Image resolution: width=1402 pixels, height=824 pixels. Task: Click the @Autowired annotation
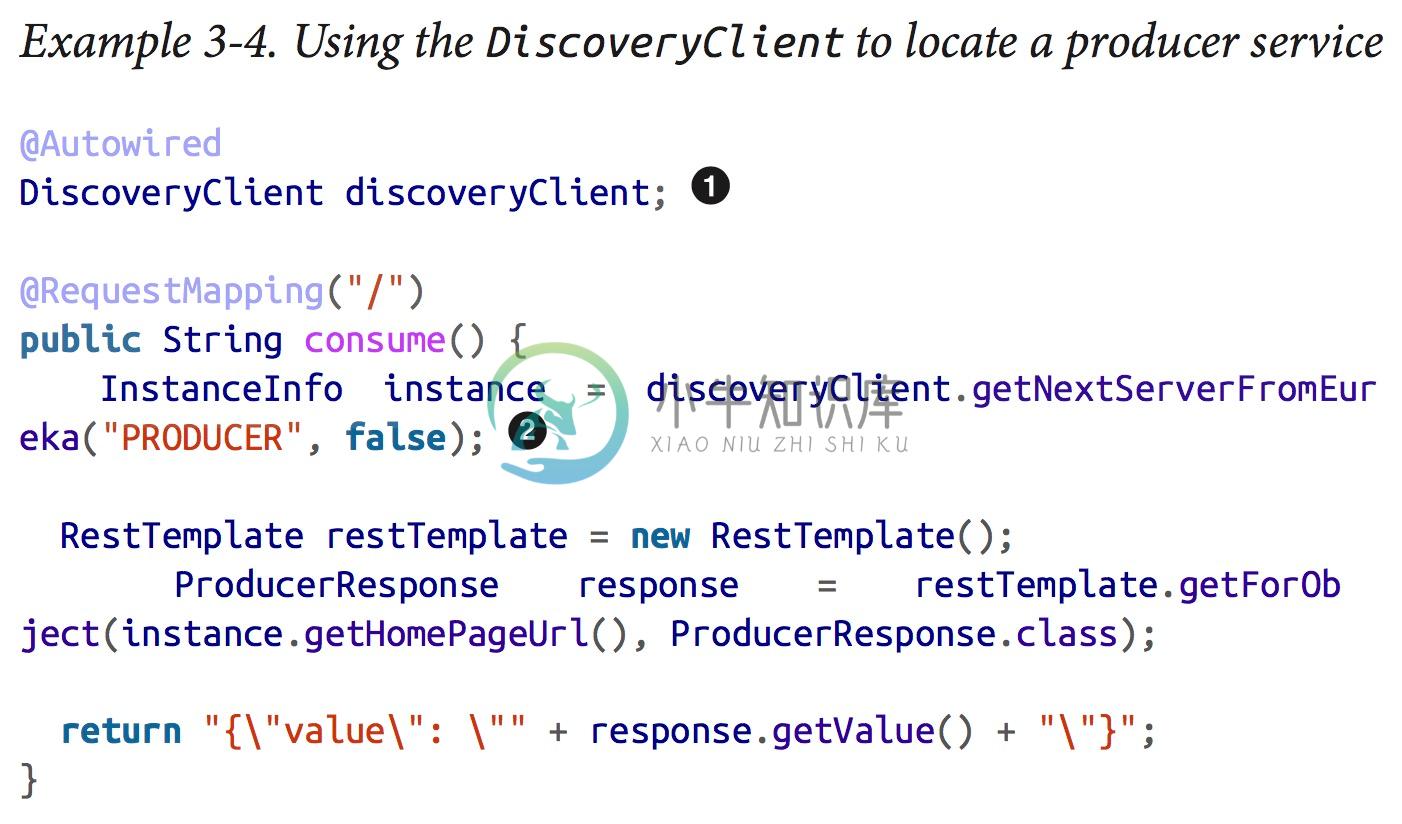pos(120,143)
